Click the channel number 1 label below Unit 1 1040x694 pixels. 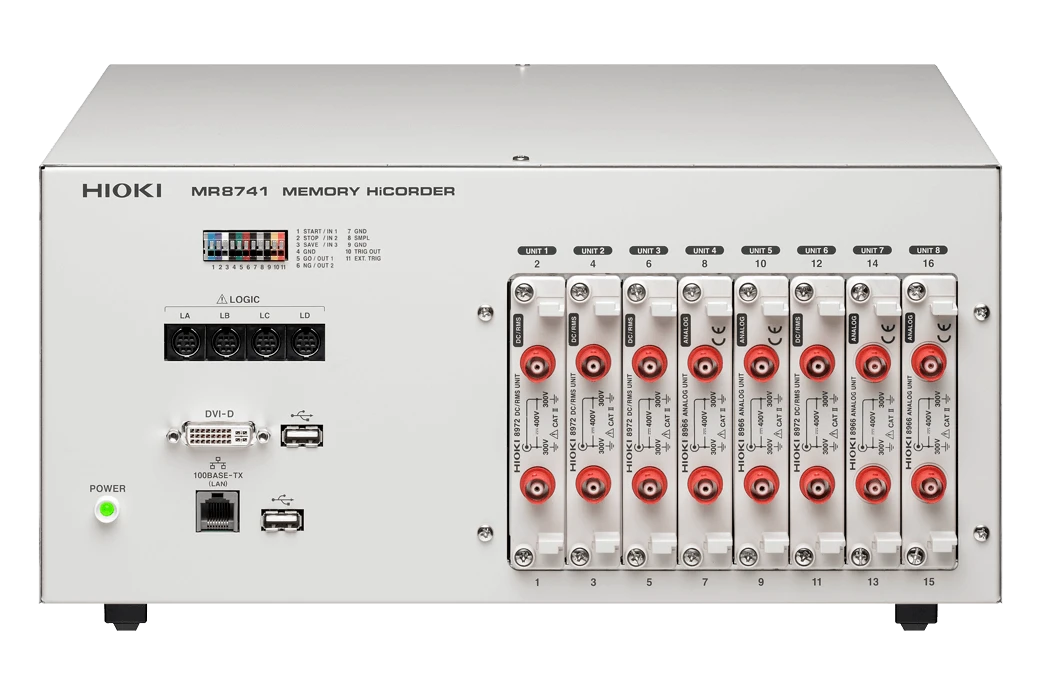tap(537, 582)
